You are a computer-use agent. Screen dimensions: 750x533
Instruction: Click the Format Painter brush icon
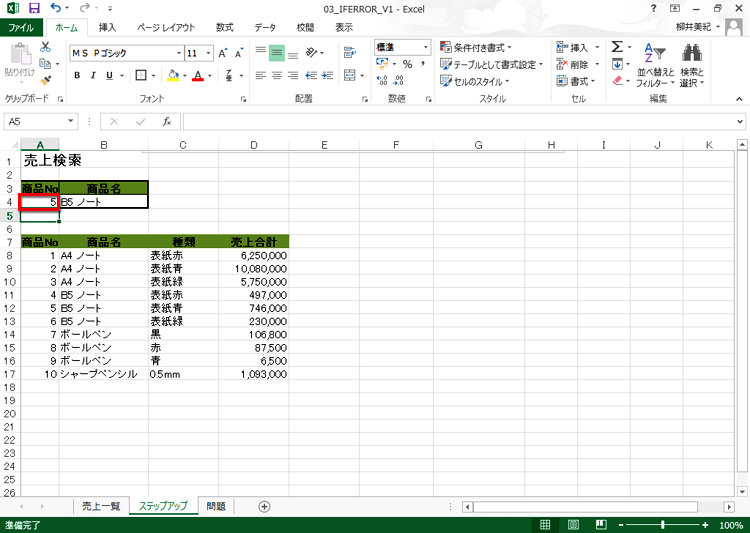click(45, 80)
